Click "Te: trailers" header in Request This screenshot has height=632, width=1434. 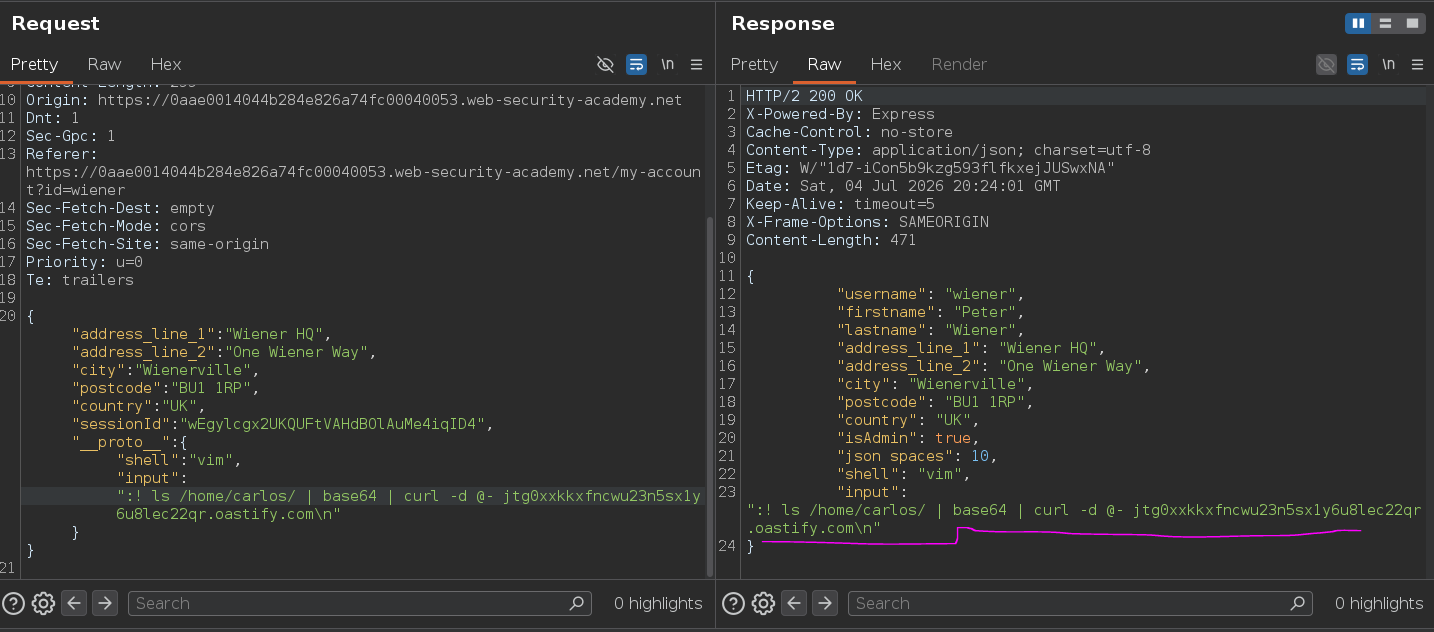pyautogui.click(x=80, y=280)
